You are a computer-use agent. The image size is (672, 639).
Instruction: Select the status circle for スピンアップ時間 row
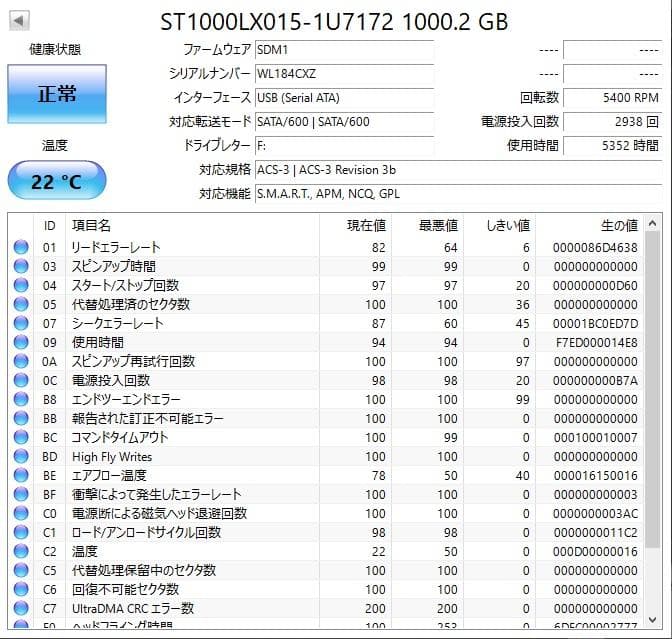point(21,266)
